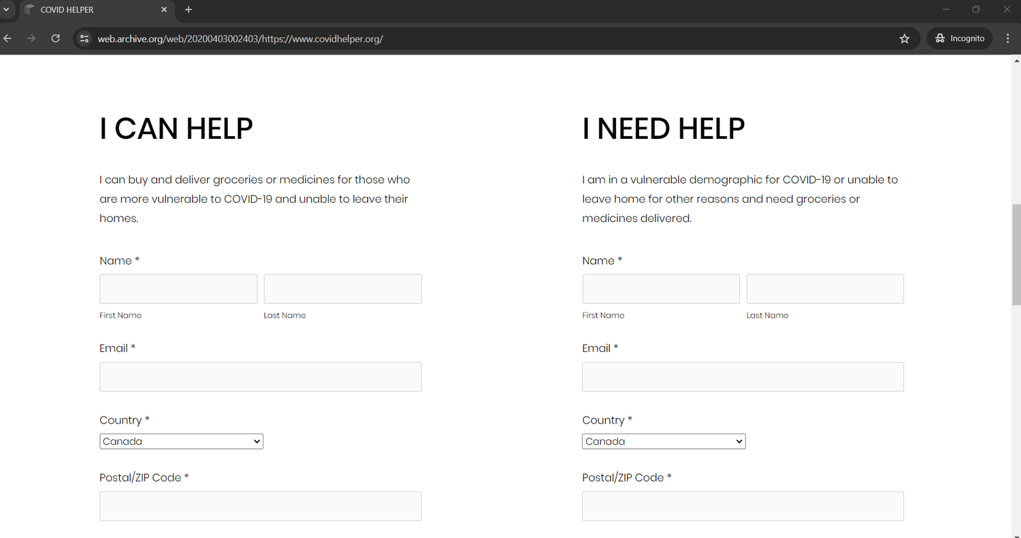
Task: Select the COVID HELPER tab
Action: [x=97, y=10]
